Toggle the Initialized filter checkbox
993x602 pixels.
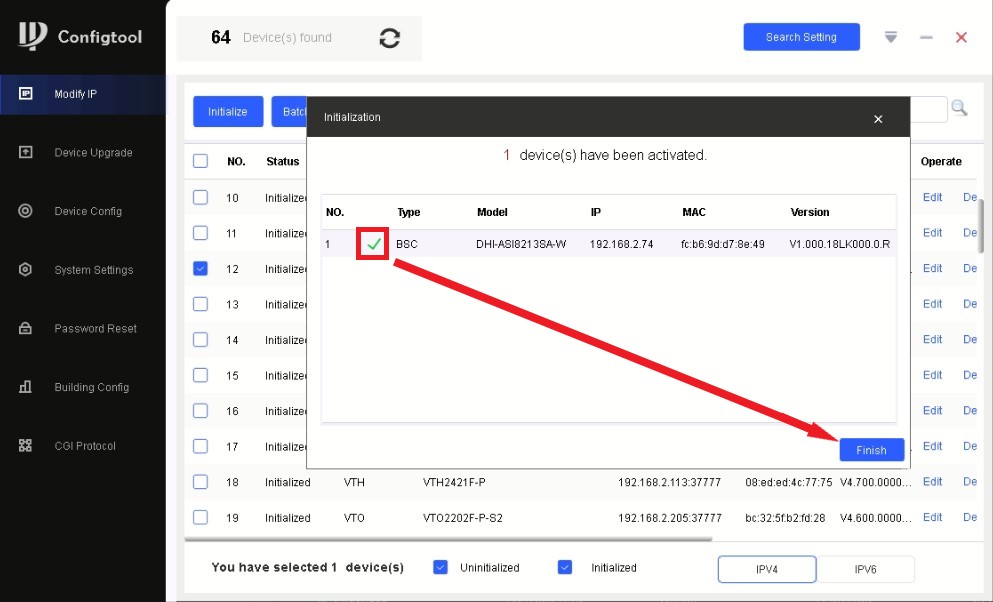pos(565,567)
